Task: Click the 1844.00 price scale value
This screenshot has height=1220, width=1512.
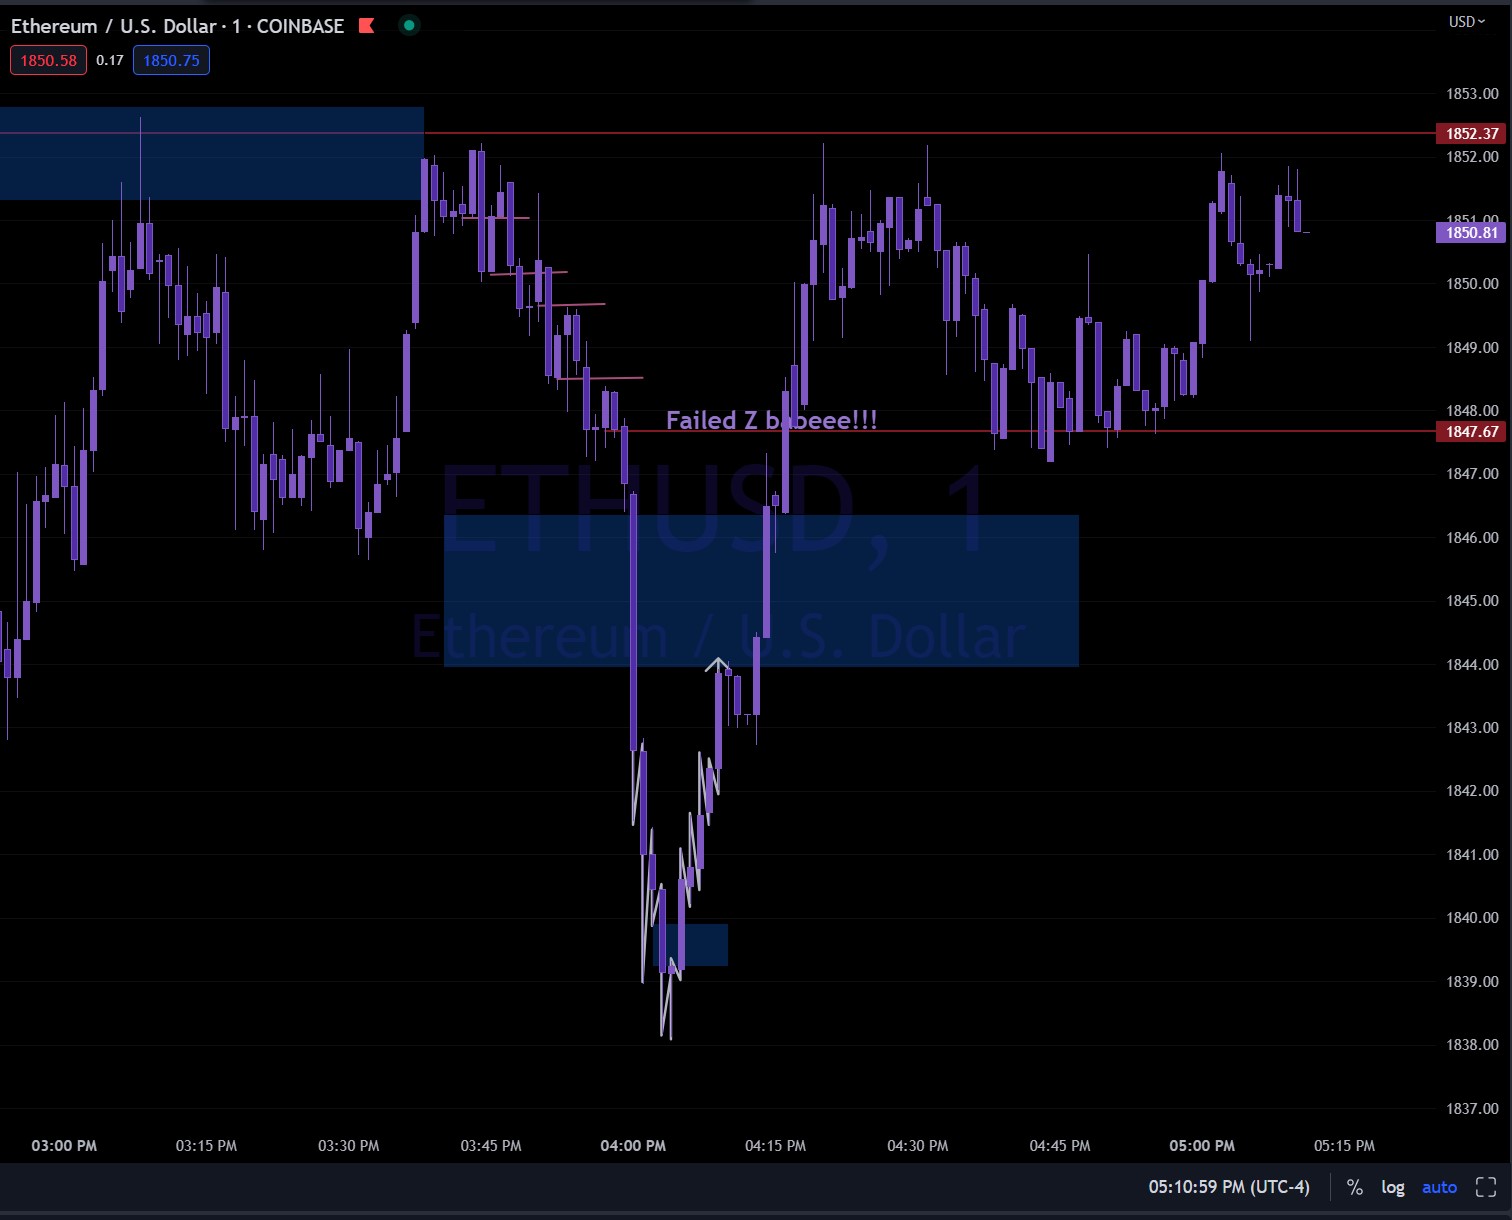Action: tap(1472, 664)
